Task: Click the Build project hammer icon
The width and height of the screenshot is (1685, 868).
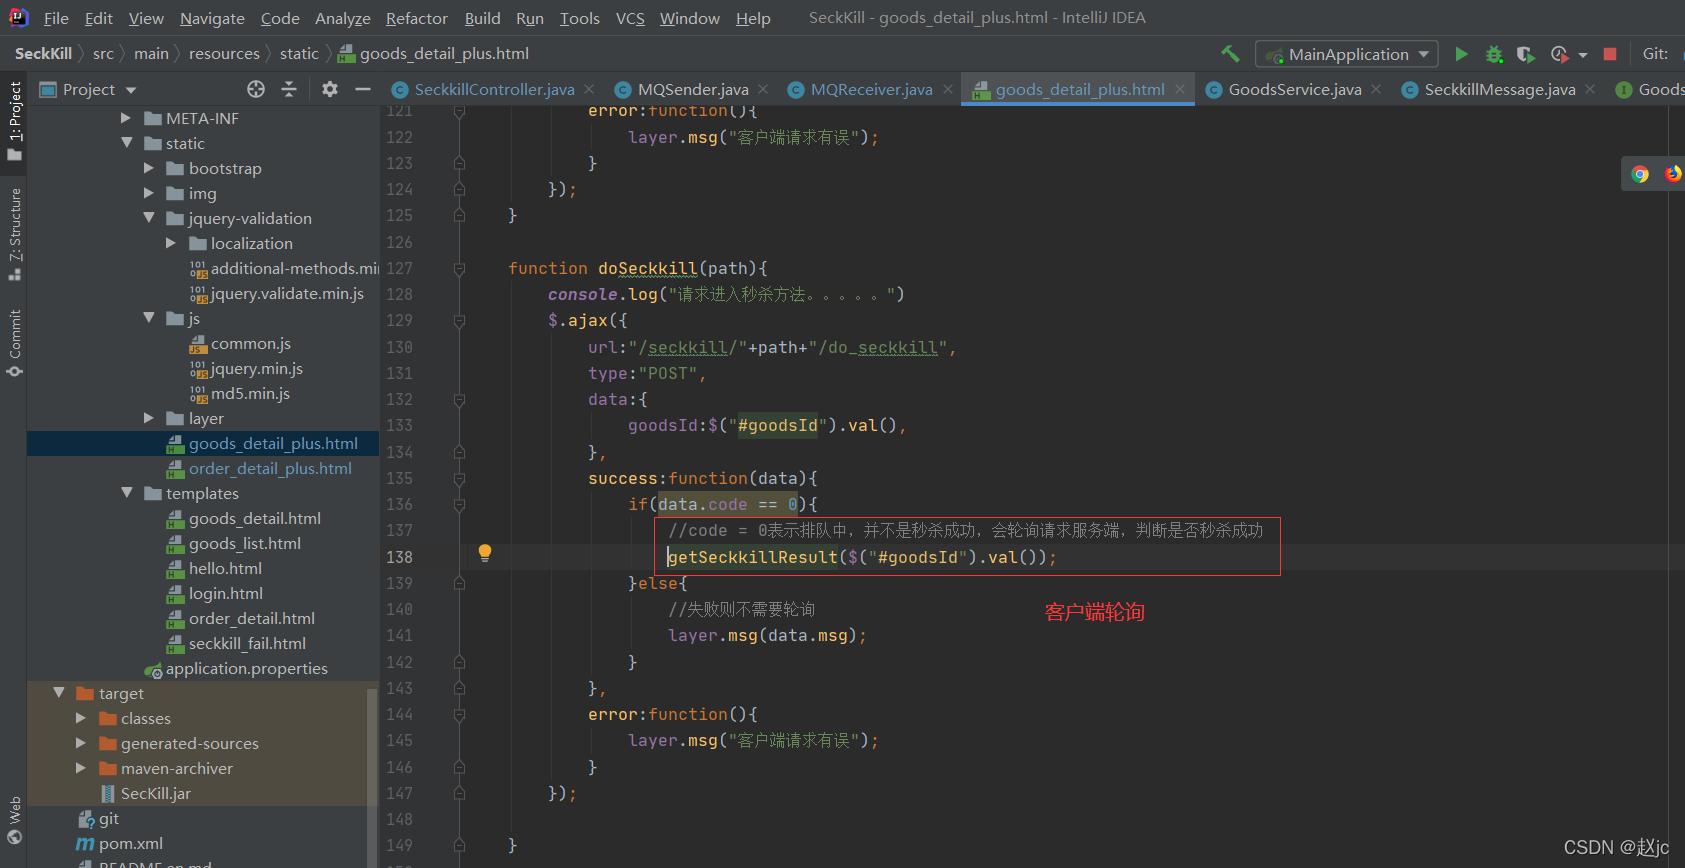Action: pos(1230,54)
